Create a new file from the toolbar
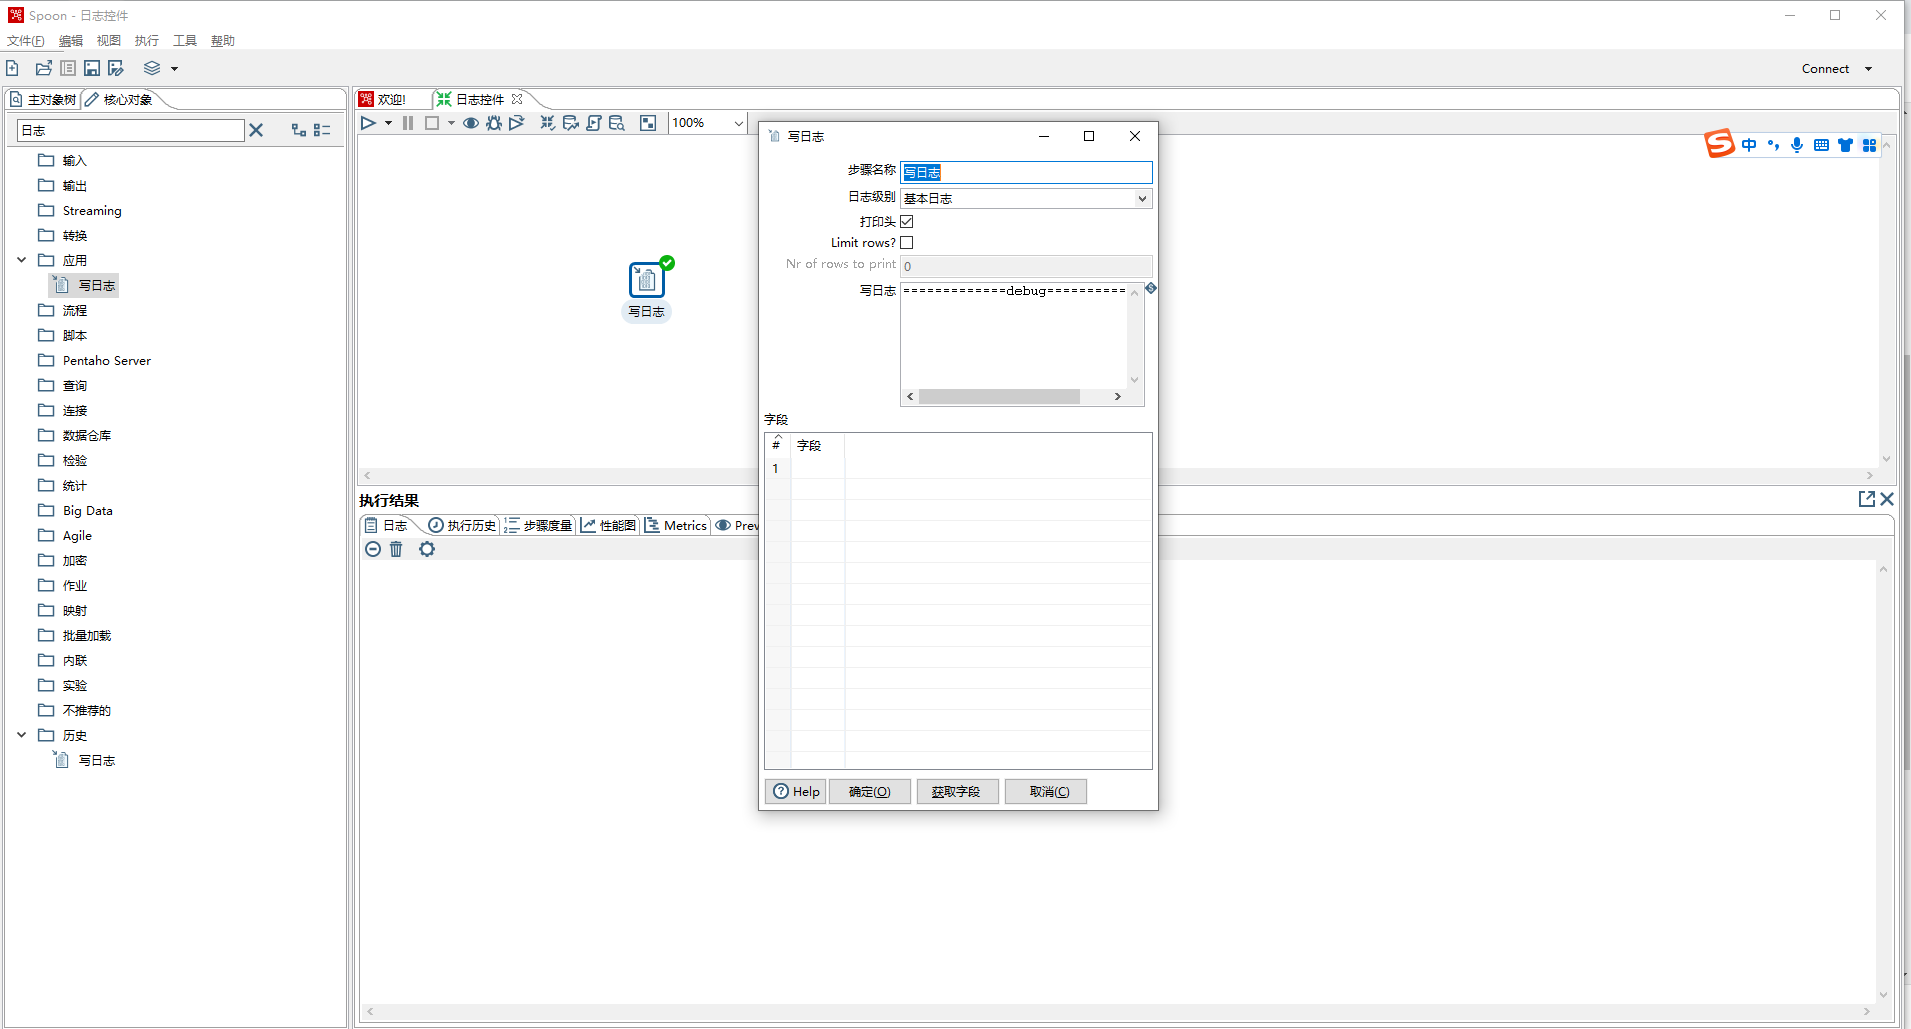The image size is (1911, 1029). tap(12, 68)
